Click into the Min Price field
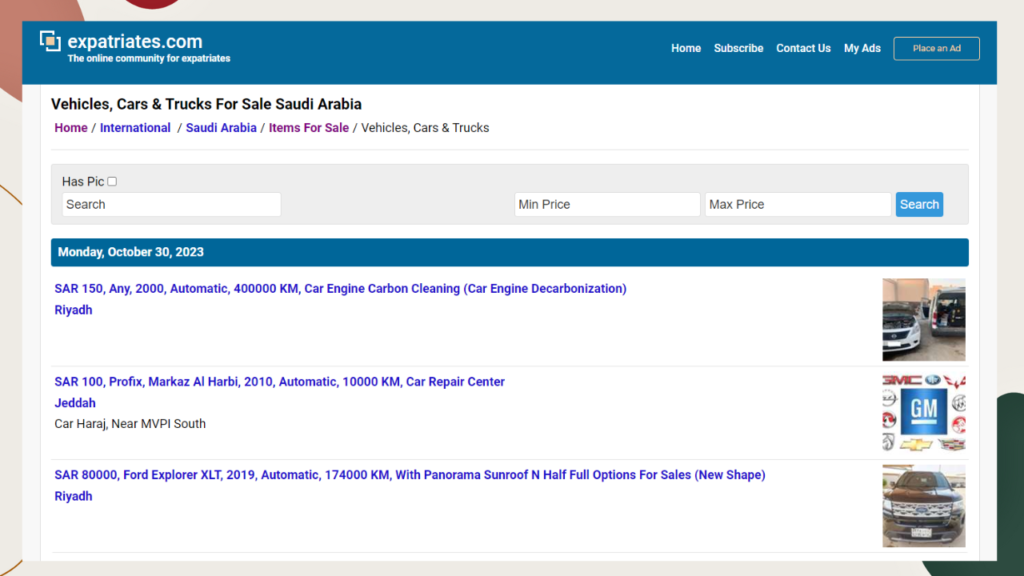The width and height of the screenshot is (1024, 576). click(607, 204)
